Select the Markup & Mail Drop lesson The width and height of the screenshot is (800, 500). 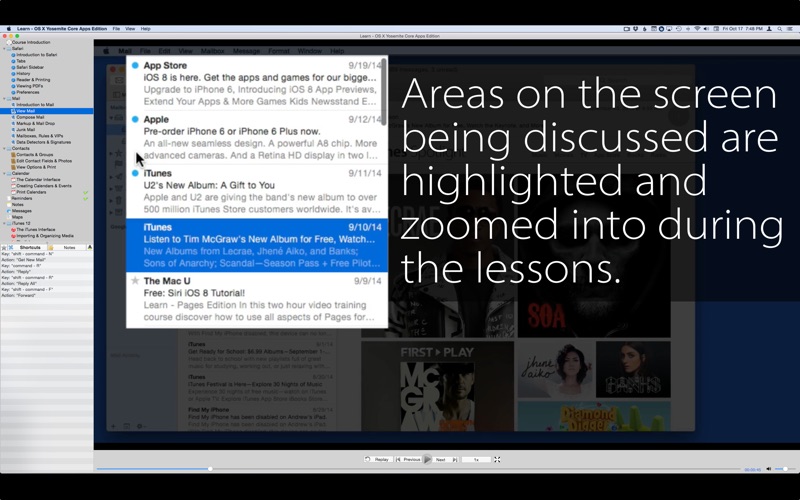(35, 123)
